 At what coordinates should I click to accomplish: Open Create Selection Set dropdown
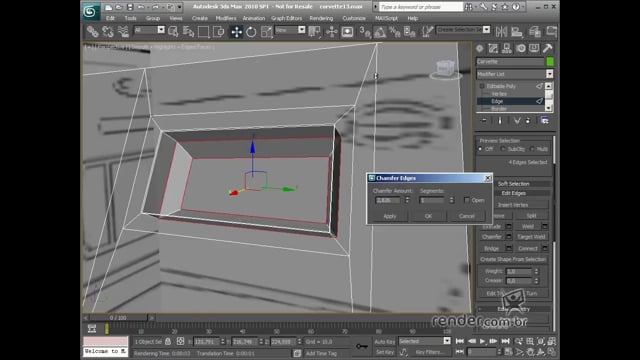pos(486,30)
